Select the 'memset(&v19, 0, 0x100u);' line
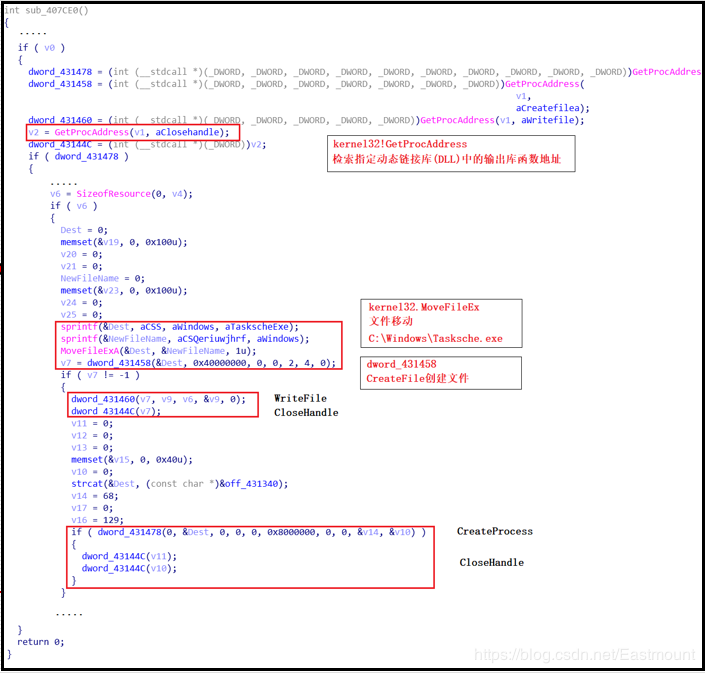 (x=124, y=242)
